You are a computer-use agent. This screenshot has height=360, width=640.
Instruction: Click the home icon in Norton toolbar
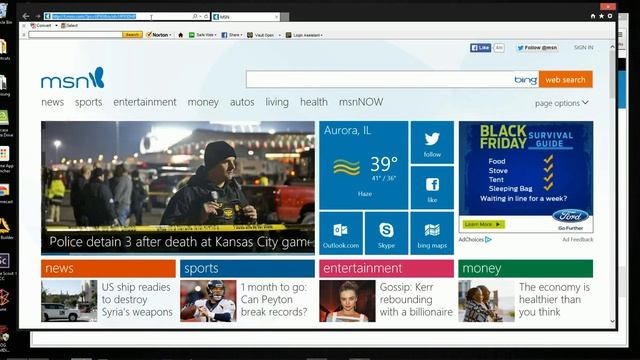tap(180, 35)
